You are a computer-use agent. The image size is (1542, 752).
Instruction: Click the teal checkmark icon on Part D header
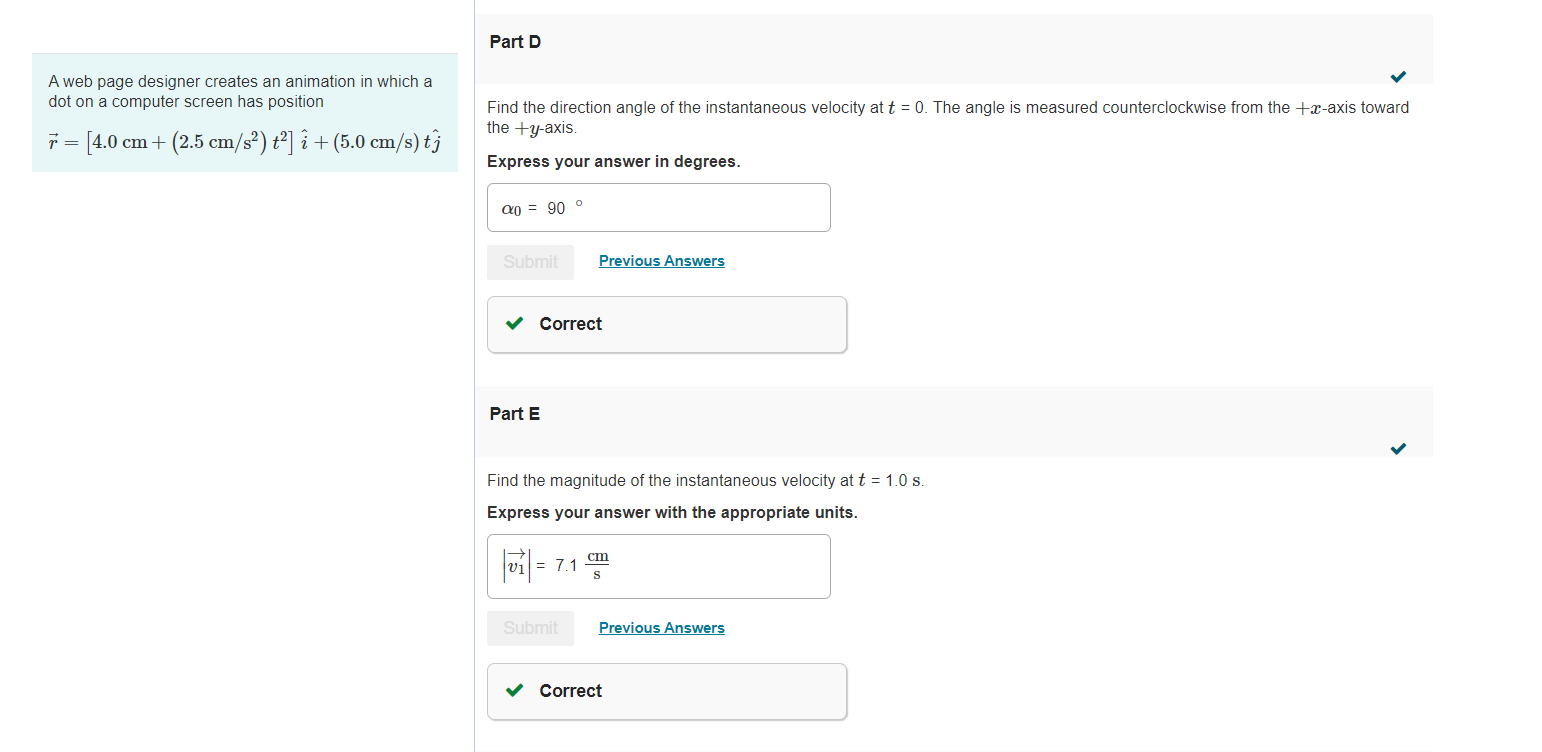tap(1398, 76)
